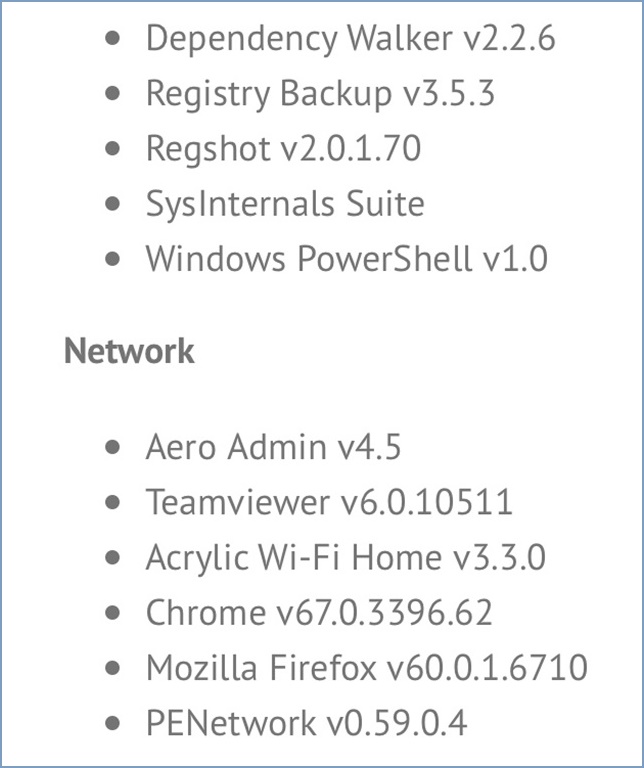
Task: Click the Dependency Walker v2.2.6 list item
Action: pos(351,39)
